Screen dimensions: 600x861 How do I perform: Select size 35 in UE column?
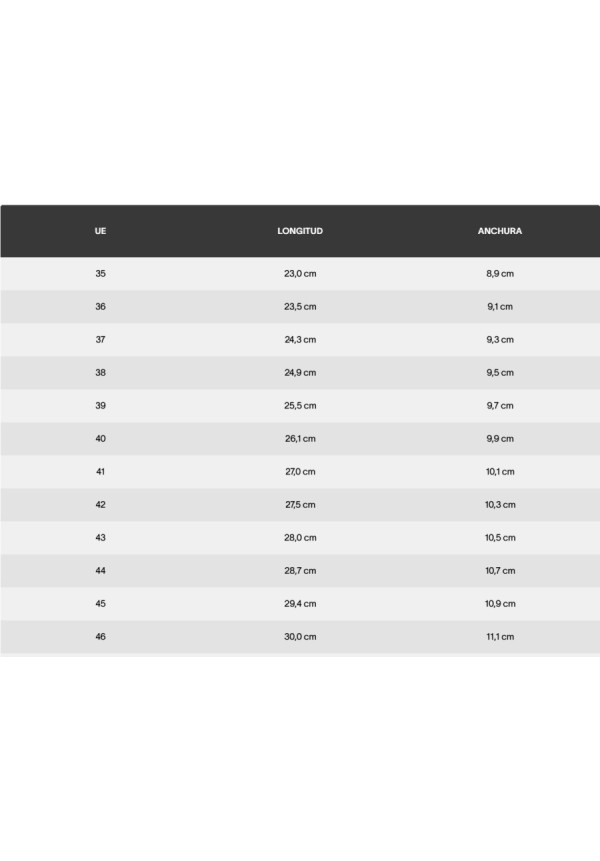pyautogui.click(x=100, y=273)
